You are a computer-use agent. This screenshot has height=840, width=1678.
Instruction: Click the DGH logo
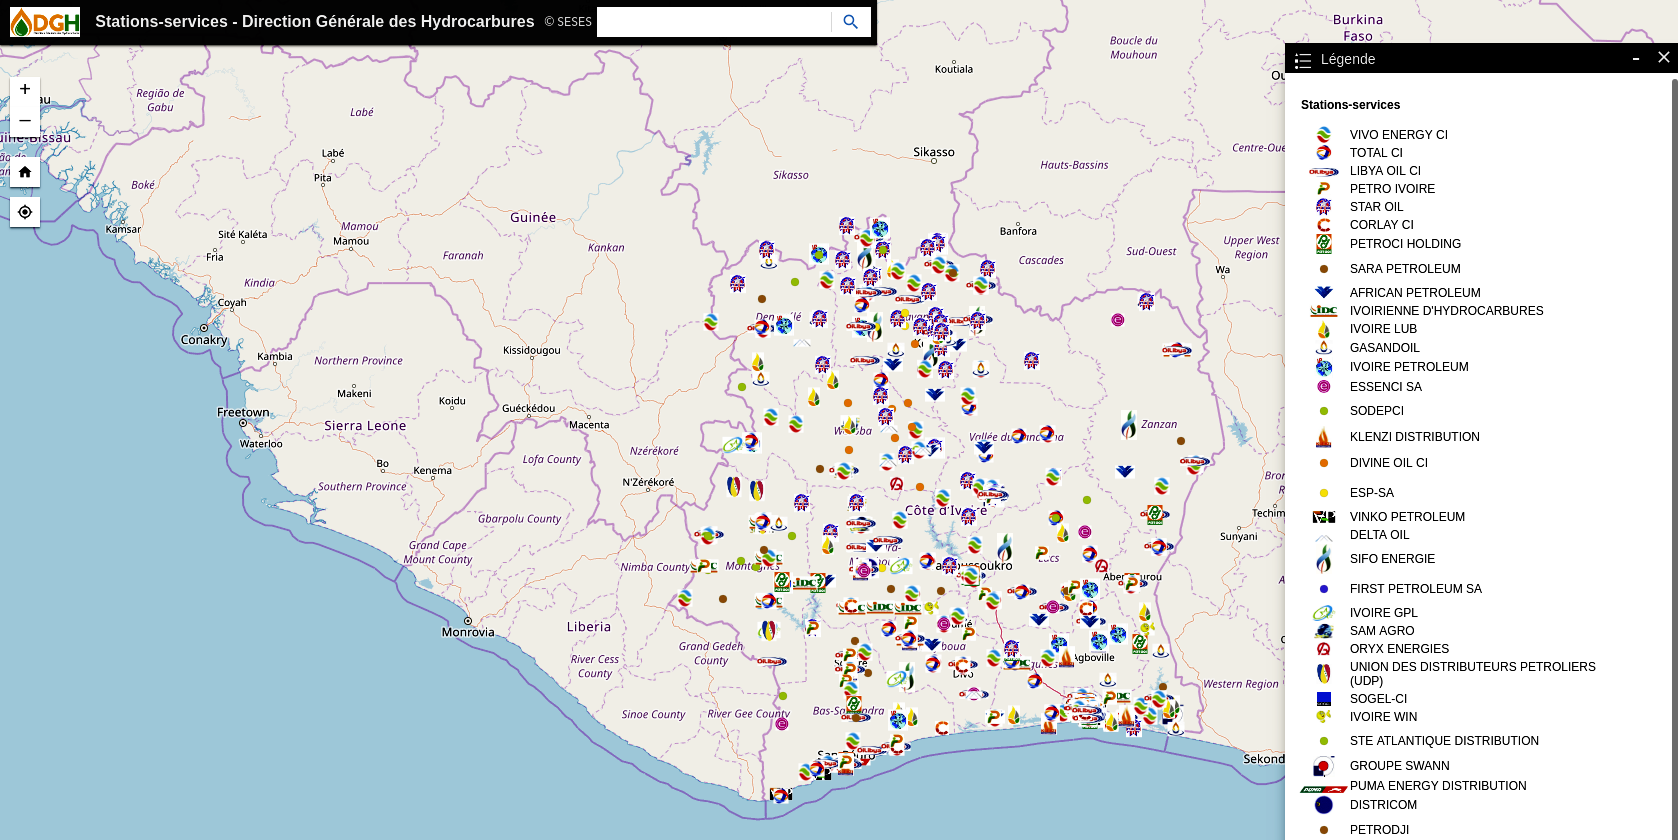click(45, 22)
